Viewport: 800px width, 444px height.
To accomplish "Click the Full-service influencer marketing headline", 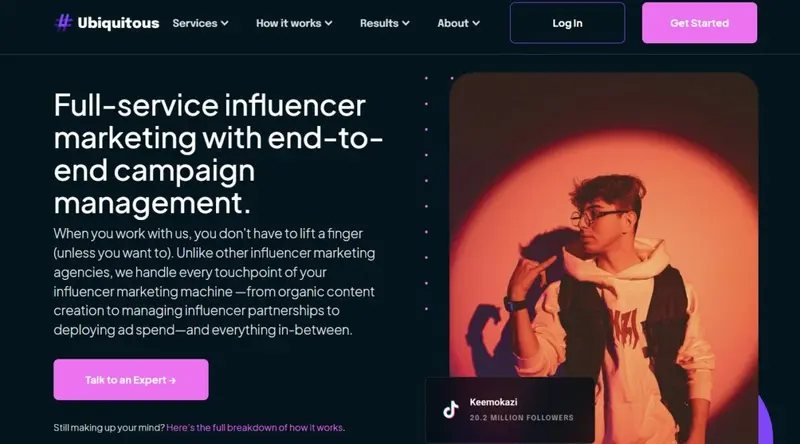I will [218, 154].
